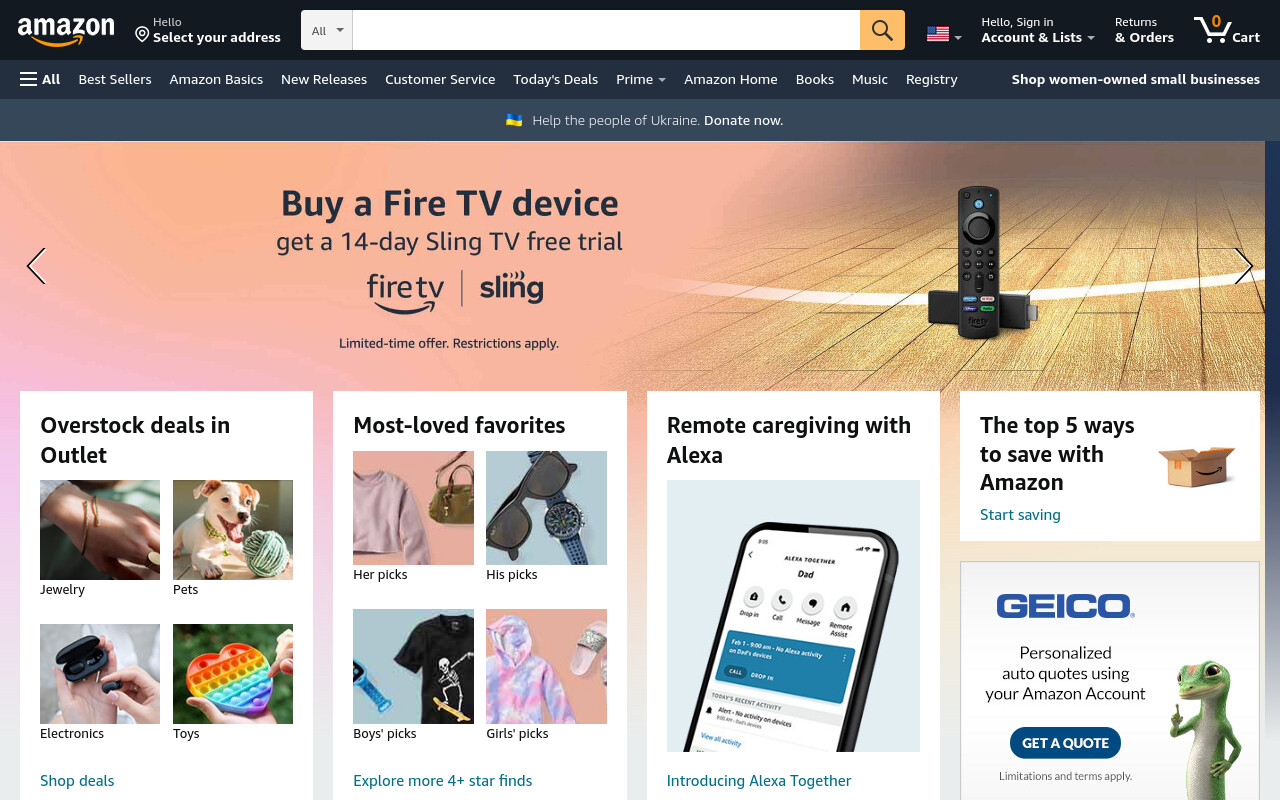Click Returns & Orders link
The width and height of the screenshot is (1280, 800).
pyautogui.click(x=1144, y=30)
